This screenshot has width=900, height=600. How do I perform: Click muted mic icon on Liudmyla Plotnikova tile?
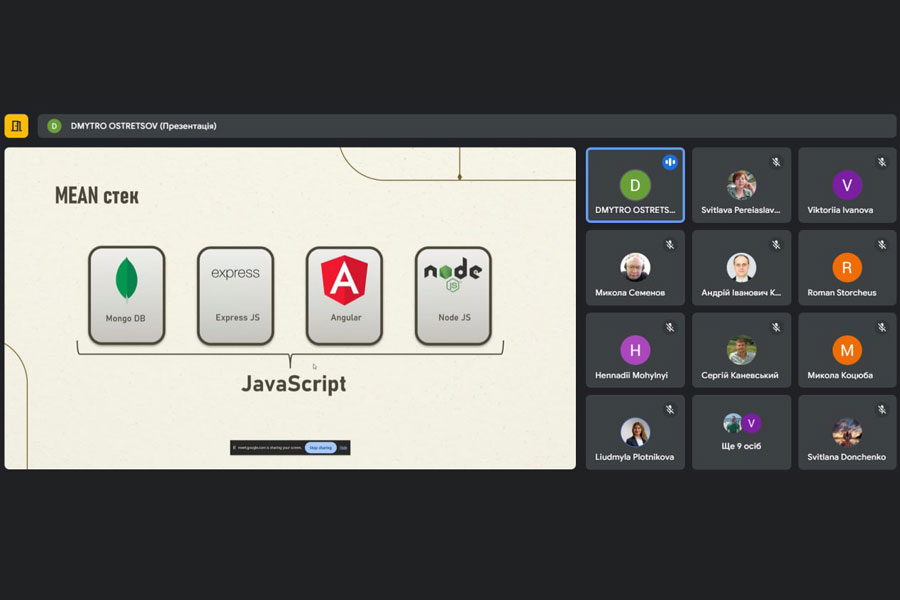[669, 409]
